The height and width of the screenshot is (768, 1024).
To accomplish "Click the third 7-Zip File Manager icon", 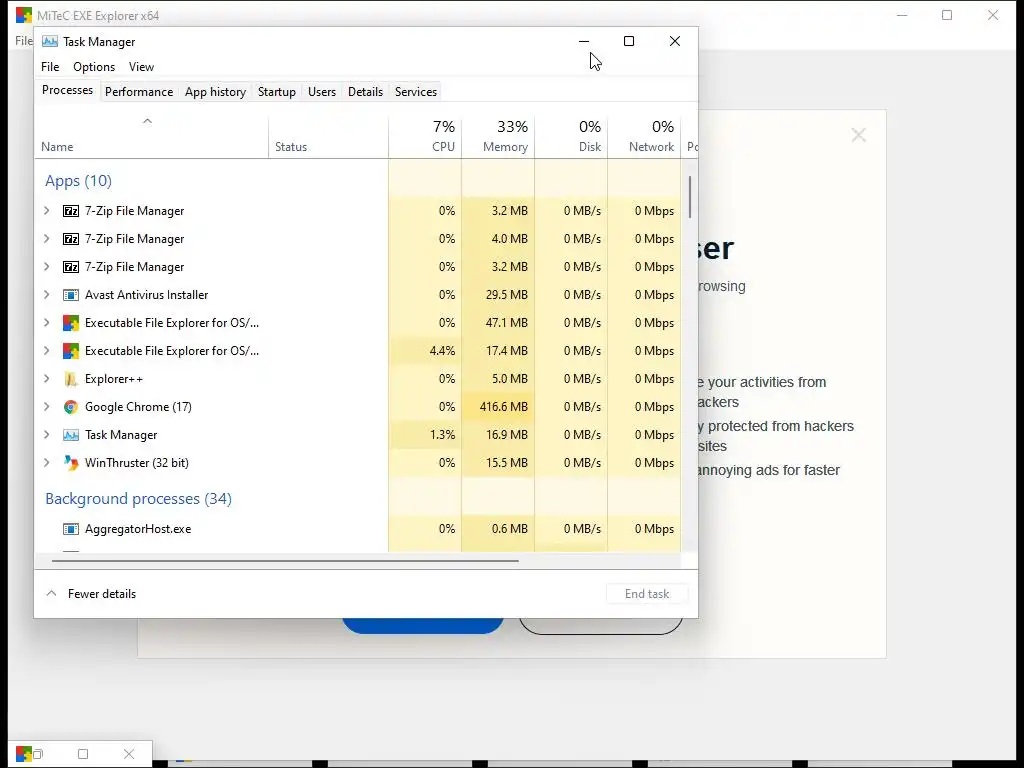I will click(71, 267).
